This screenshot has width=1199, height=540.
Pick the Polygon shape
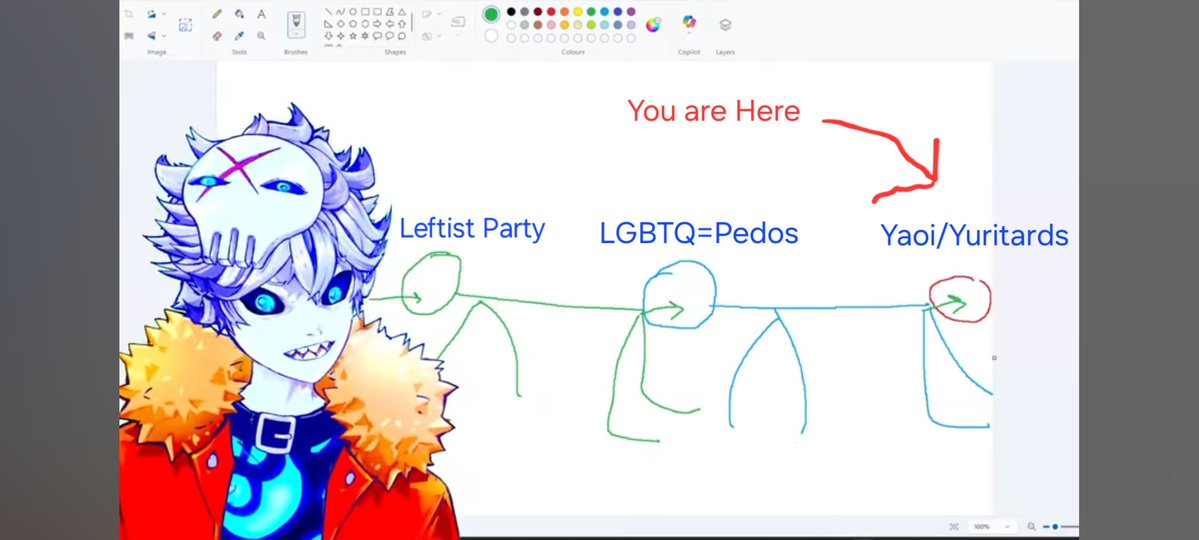click(390, 11)
